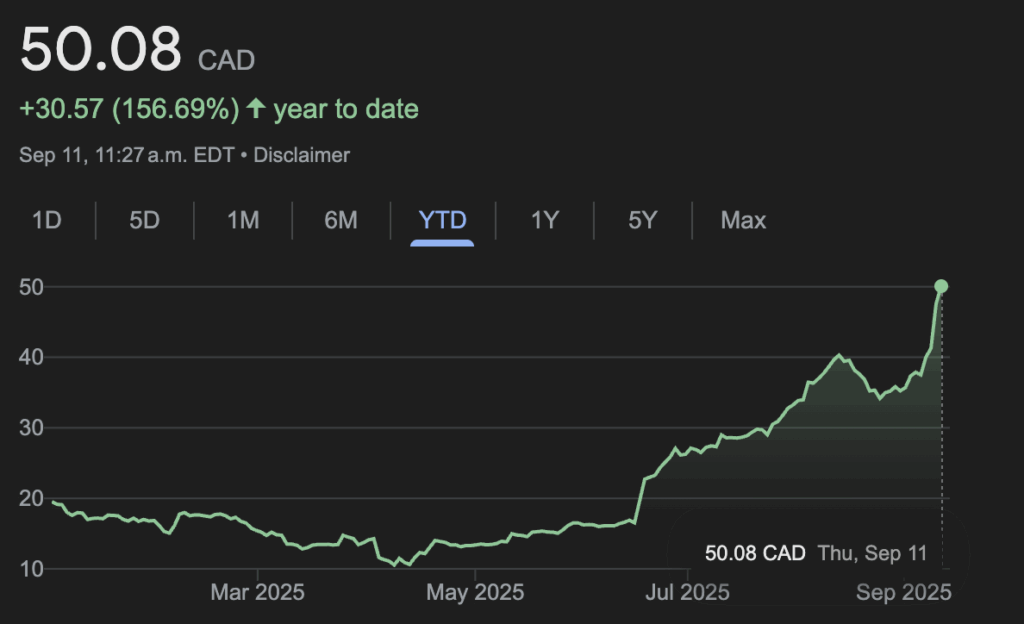Click the green endpoint dot on chart
1024x624 pixels.
click(x=941, y=287)
